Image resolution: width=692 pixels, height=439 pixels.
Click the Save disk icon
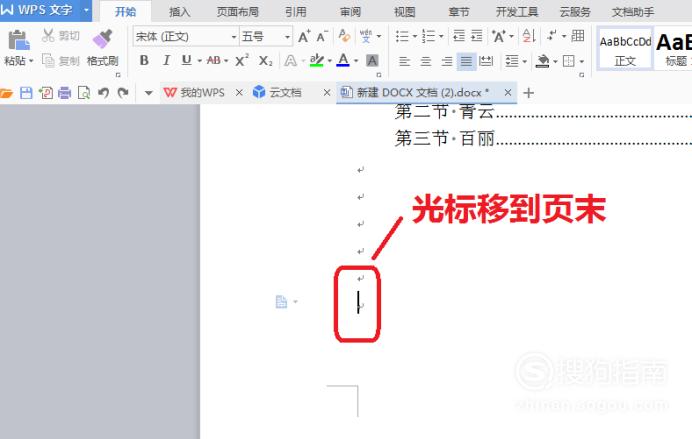(x=26, y=93)
